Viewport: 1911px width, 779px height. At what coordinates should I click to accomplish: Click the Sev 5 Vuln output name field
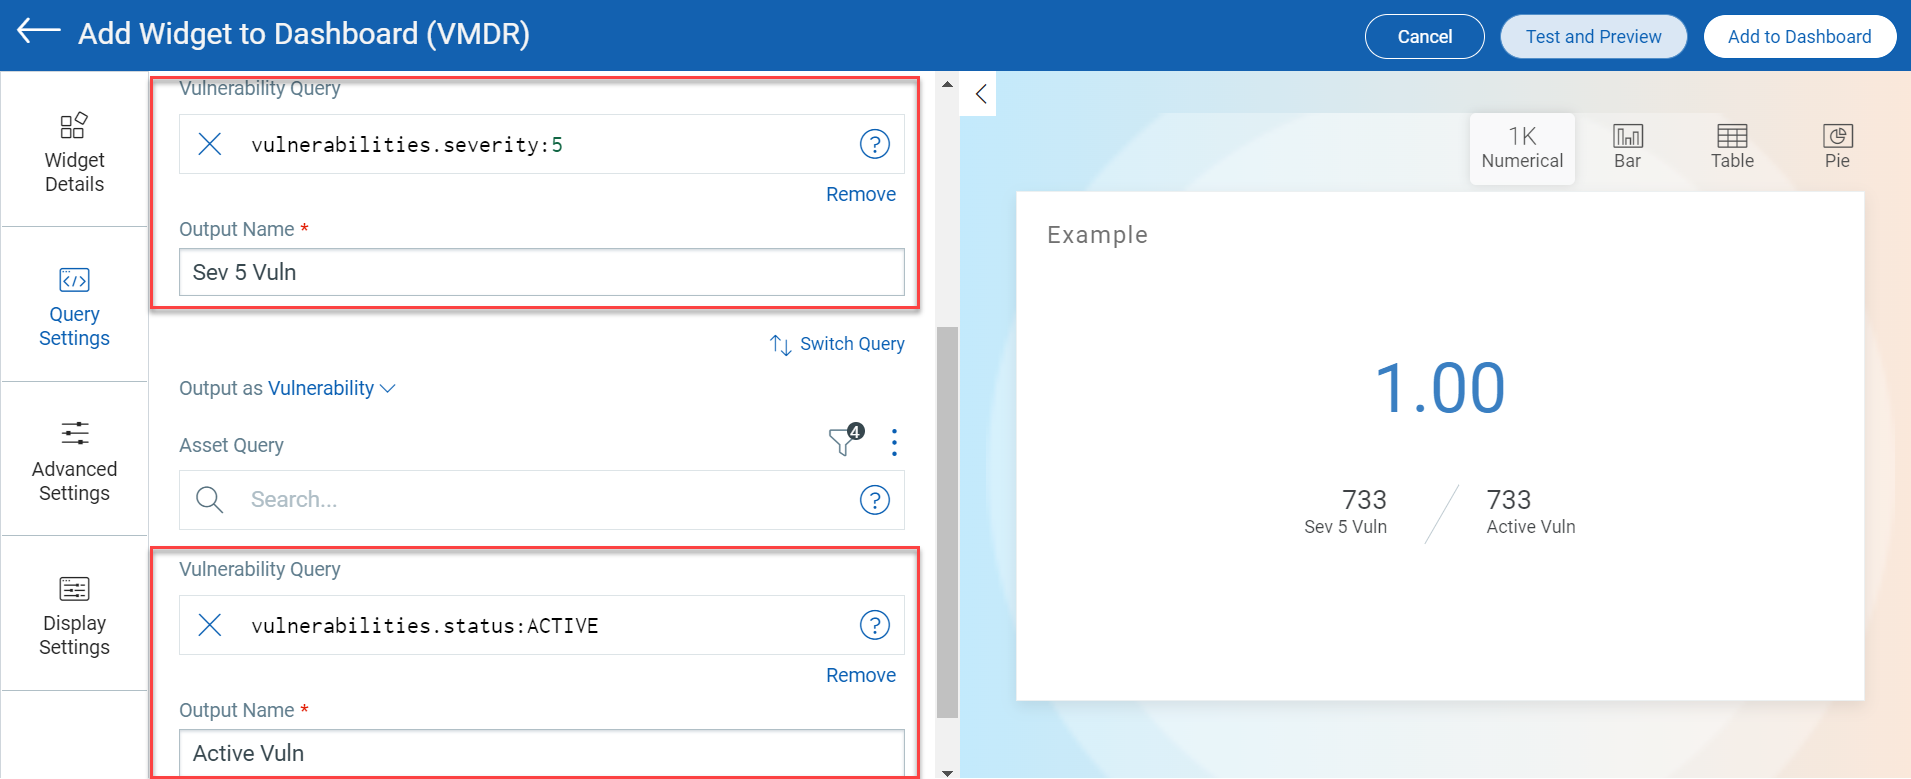tap(541, 272)
